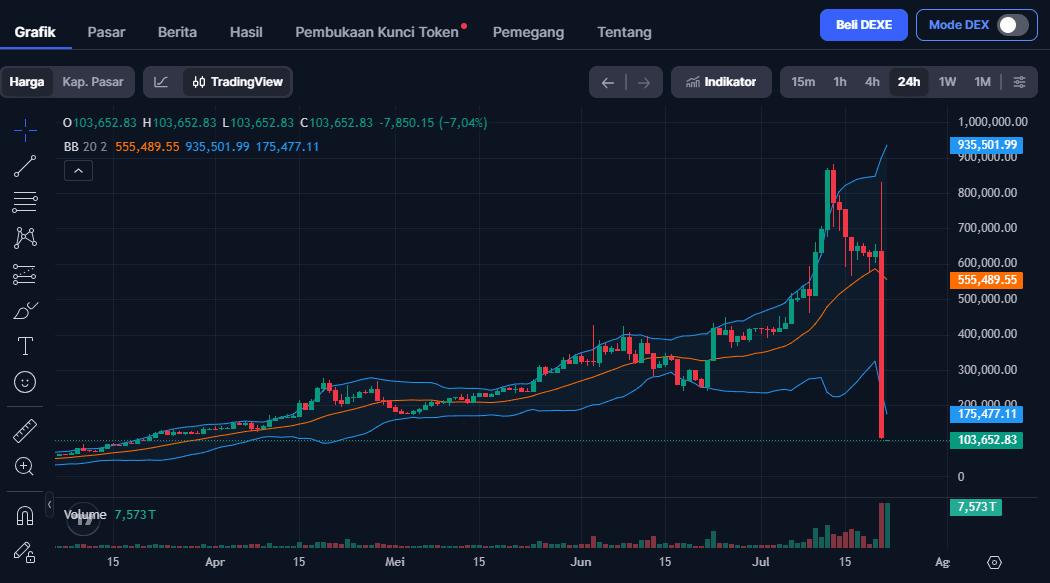Toggle the lock-all-drawings pencil icon
This screenshot has height=583, width=1050.
[25, 552]
